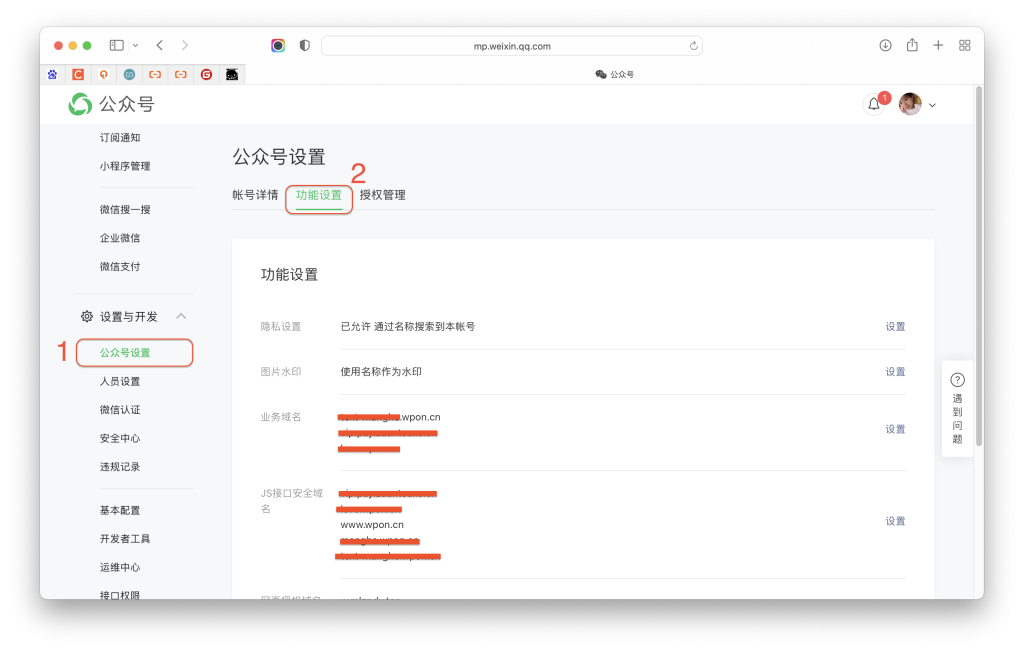Open the red G pinned tab
The width and height of the screenshot is (1024, 652).
206,74
